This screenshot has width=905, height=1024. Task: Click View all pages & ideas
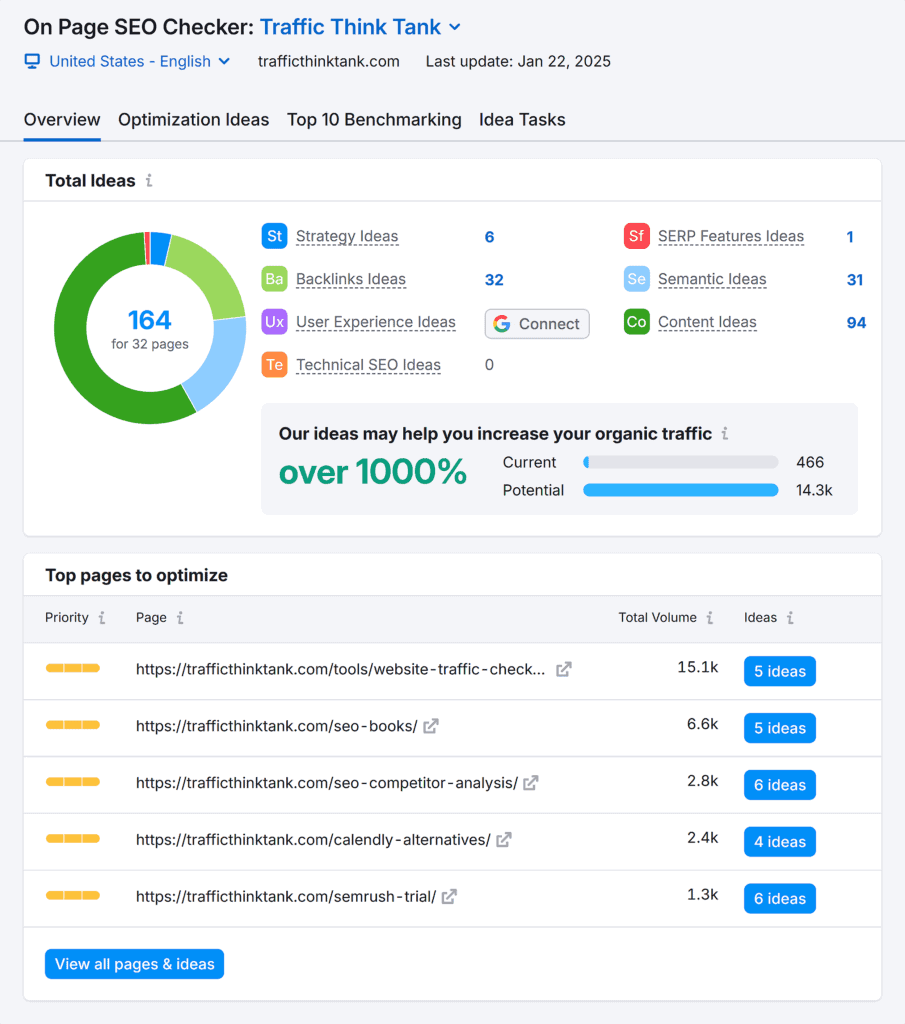click(134, 963)
